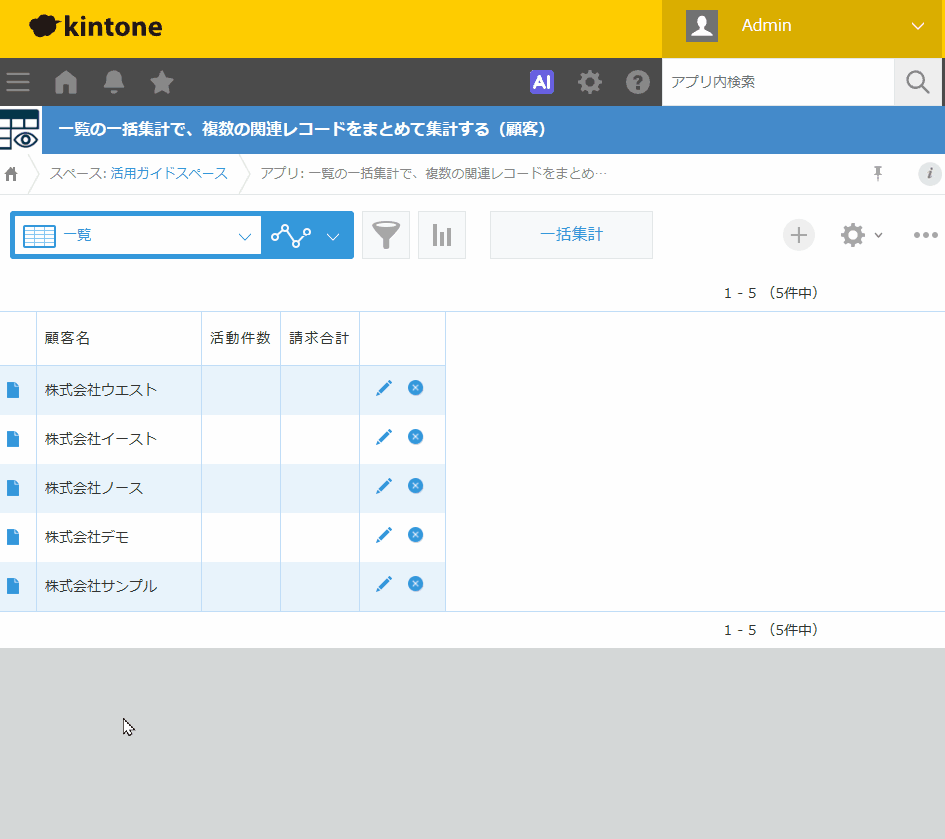Open the help question mark
The image size is (945, 839).
pos(638,82)
